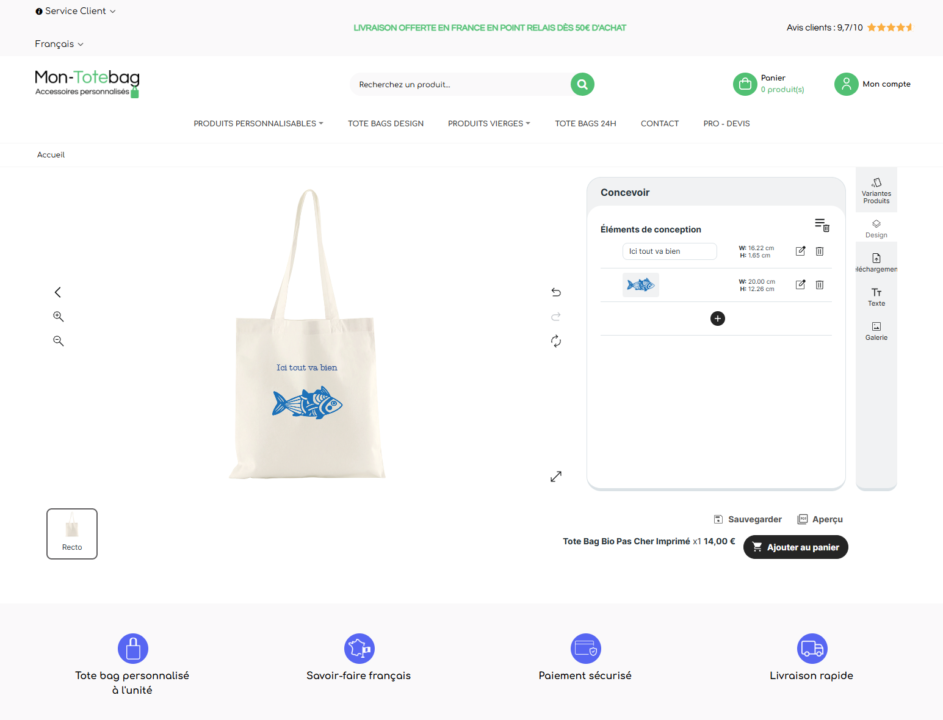Select the Recto thumbnail view

click(x=72, y=533)
